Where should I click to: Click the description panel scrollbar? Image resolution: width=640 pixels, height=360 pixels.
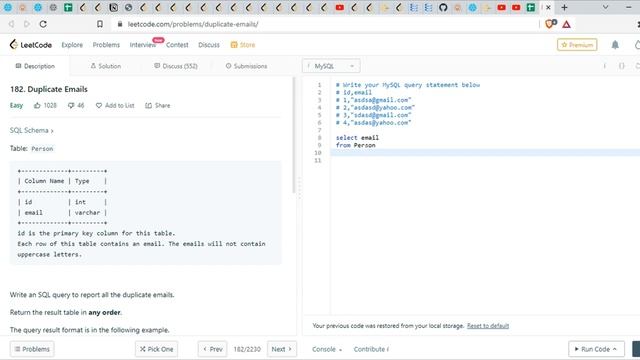click(x=293, y=135)
